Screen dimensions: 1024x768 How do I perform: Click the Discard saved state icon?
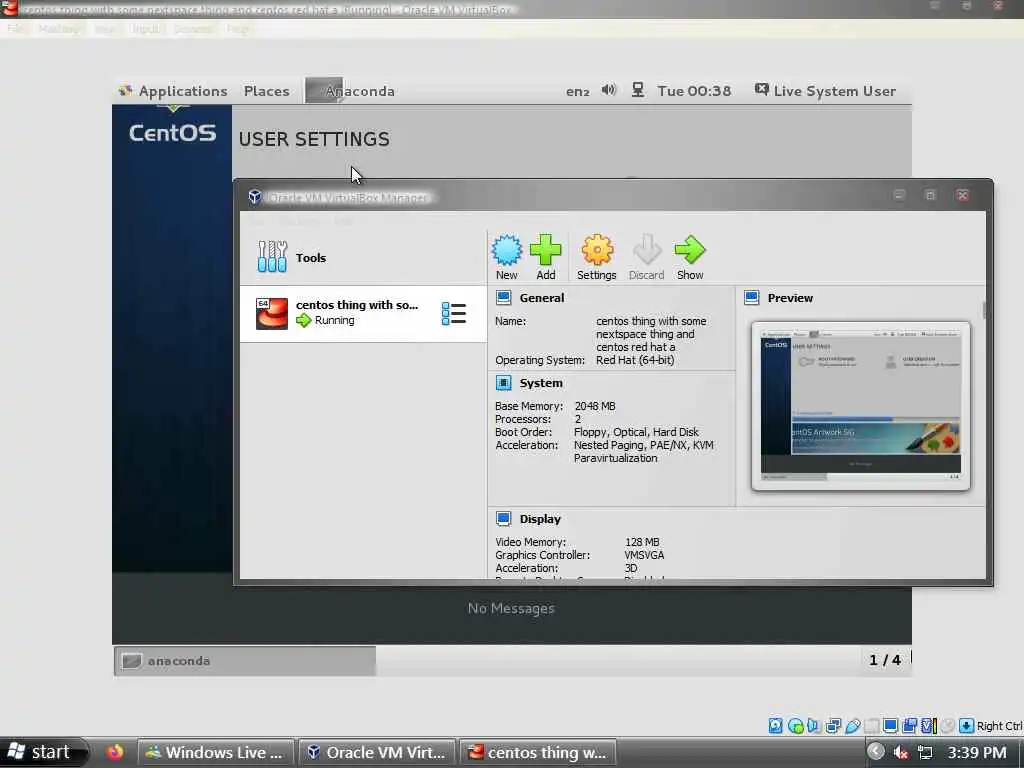coord(647,257)
